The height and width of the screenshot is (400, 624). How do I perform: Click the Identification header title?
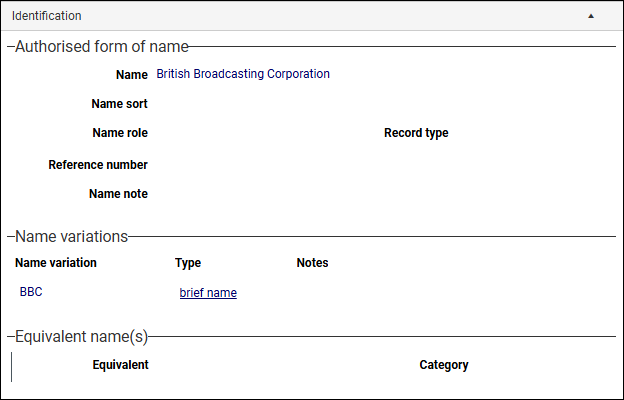point(47,16)
